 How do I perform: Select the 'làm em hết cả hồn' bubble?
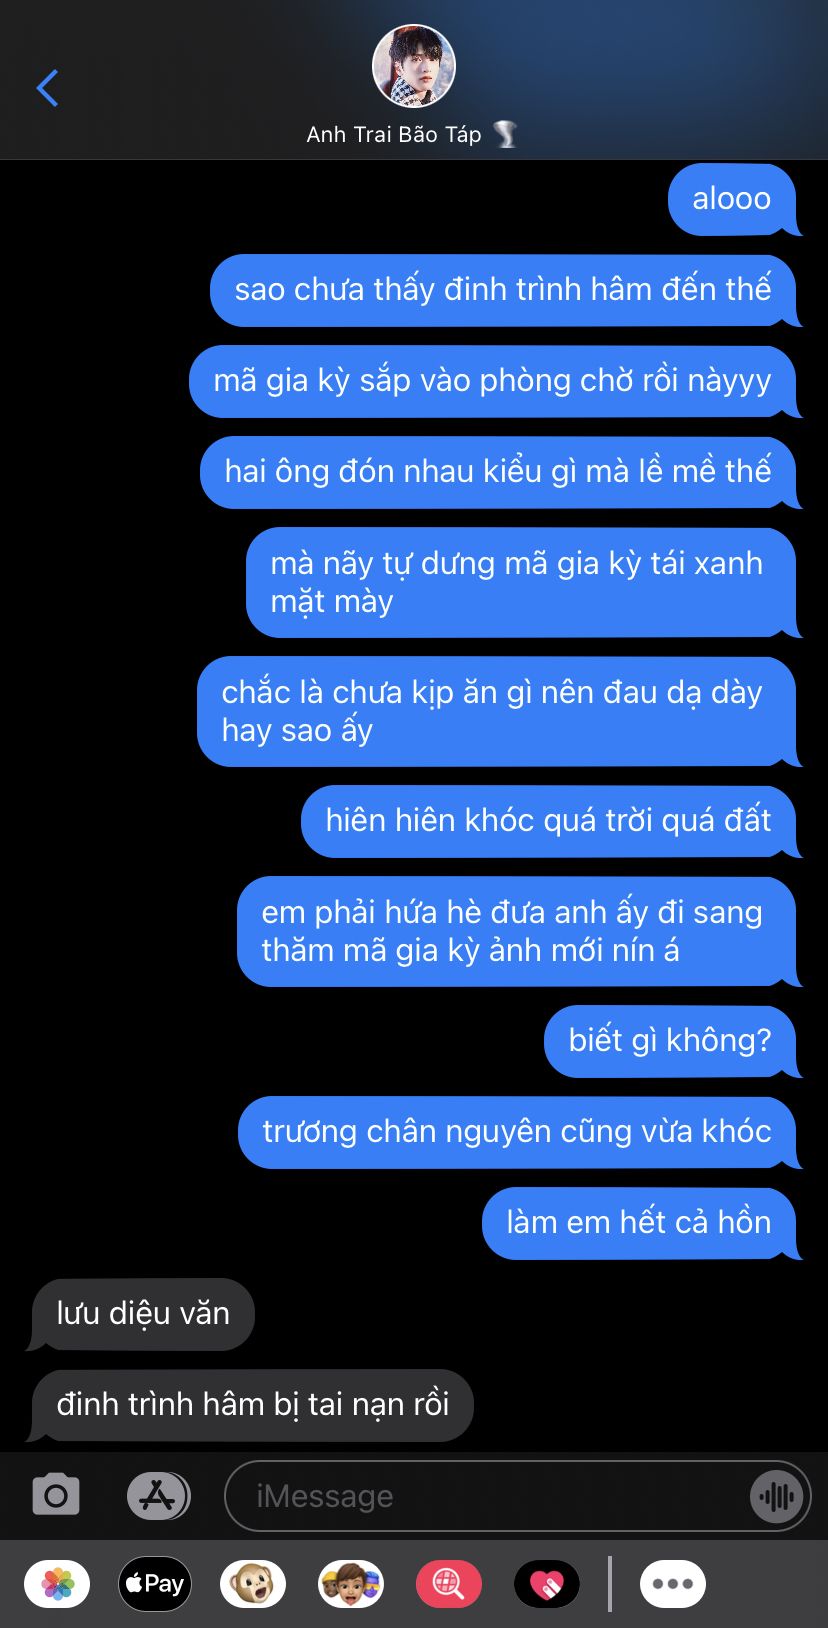[x=639, y=1223]
